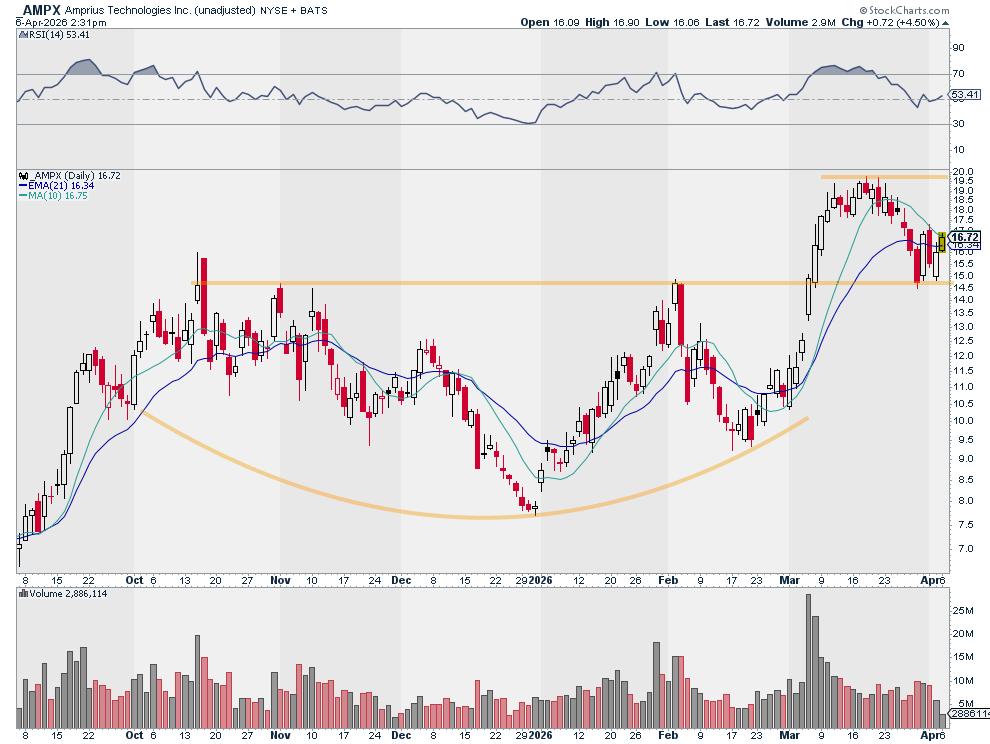The width and height of the screenshot is (990, 744).
Task: Click the Oct label on price date axis
Action: 134,580
